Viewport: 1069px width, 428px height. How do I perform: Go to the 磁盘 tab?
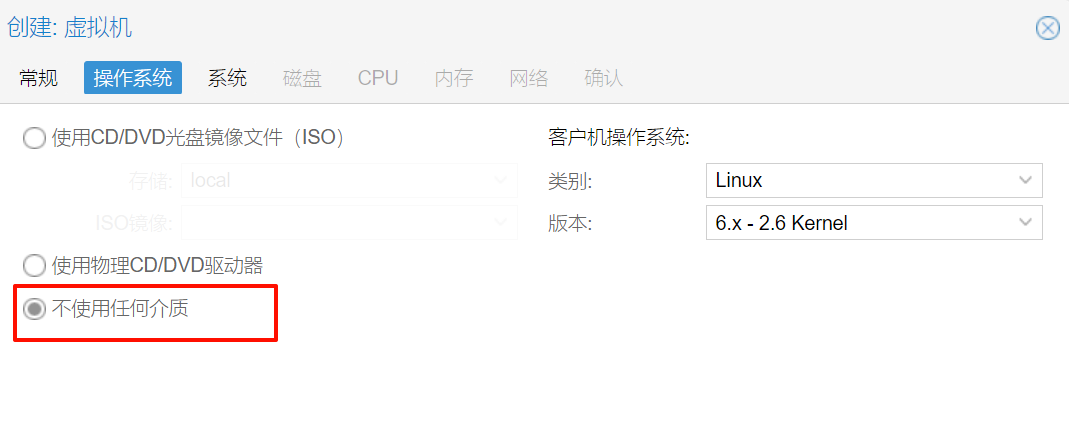coord(303,78)
